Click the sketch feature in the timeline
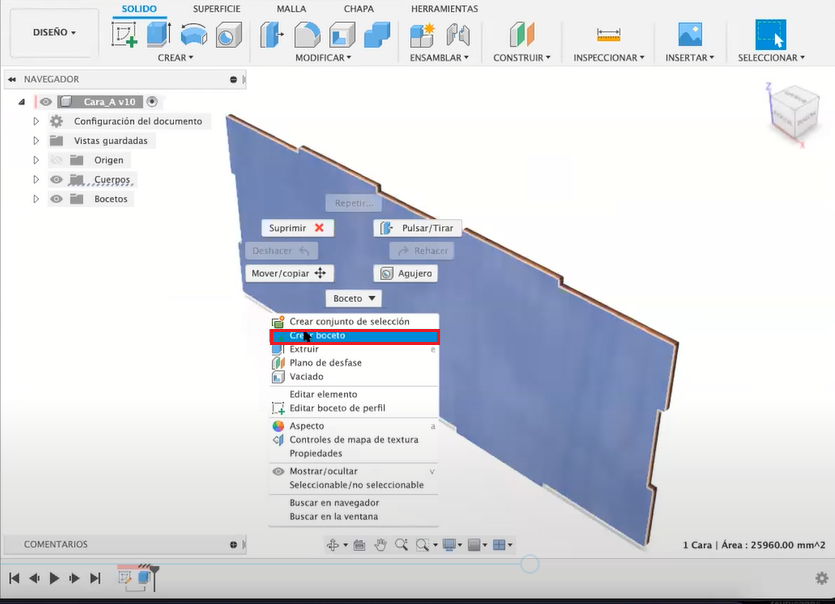Screen dimensions: 835x604 point(125,578)
